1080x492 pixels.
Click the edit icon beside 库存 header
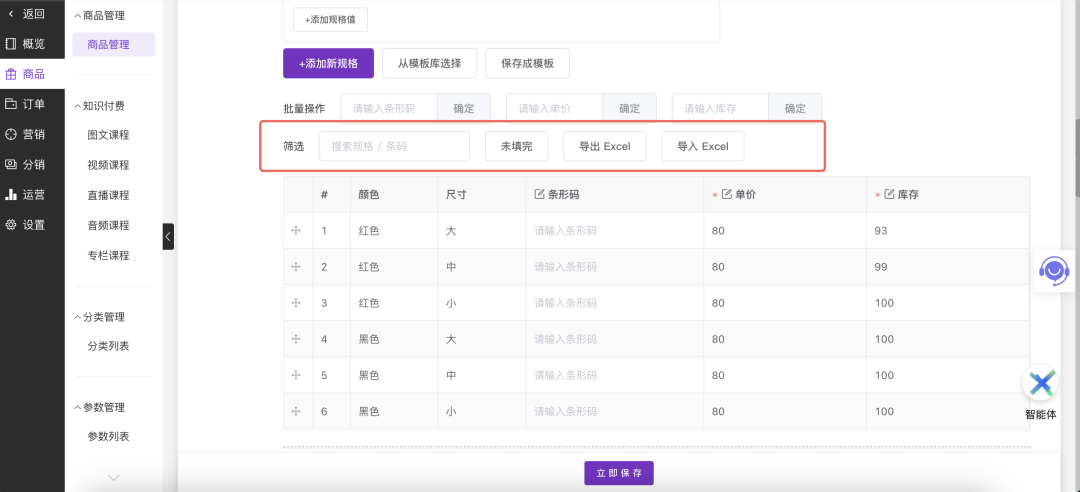tap(889, 195)
